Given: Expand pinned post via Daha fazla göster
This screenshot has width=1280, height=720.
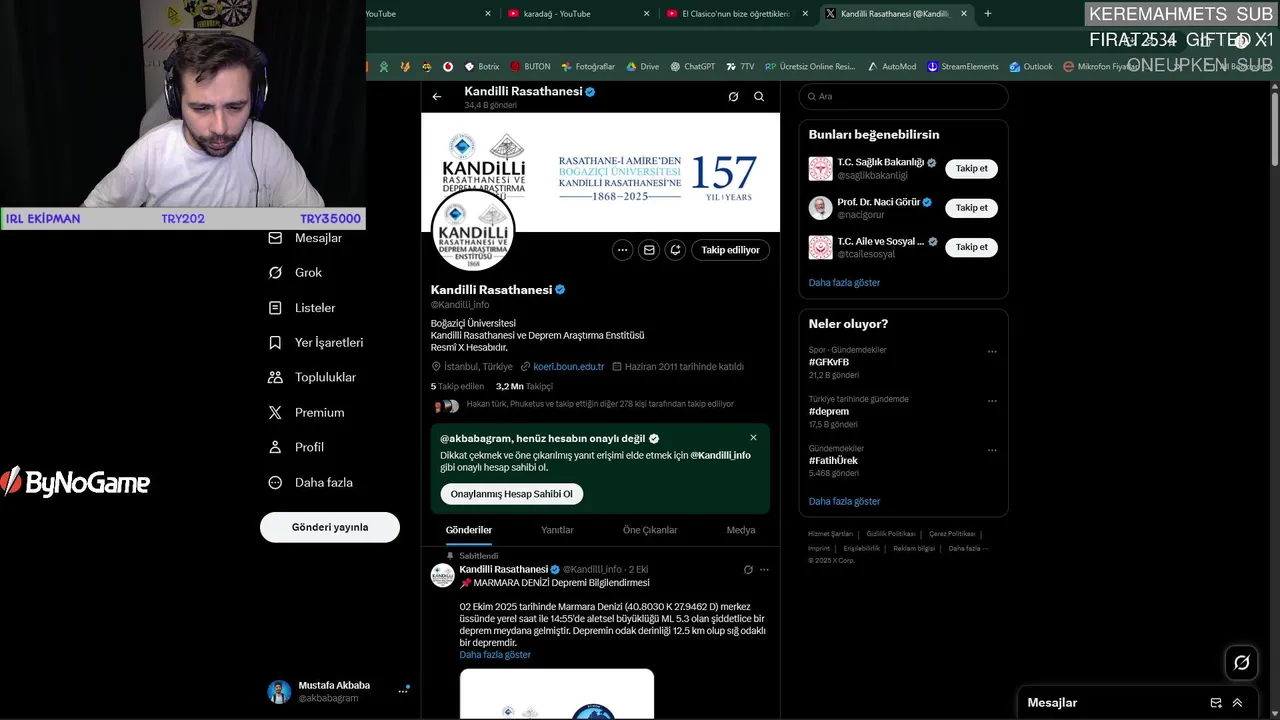Looking at the screenshot, I should pos(495,655).
